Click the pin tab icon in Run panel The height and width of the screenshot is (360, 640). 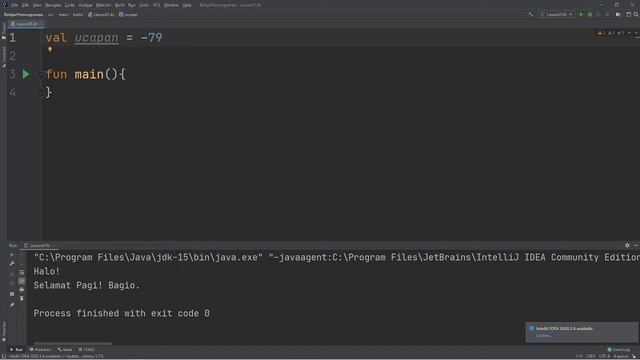(12, 305)
